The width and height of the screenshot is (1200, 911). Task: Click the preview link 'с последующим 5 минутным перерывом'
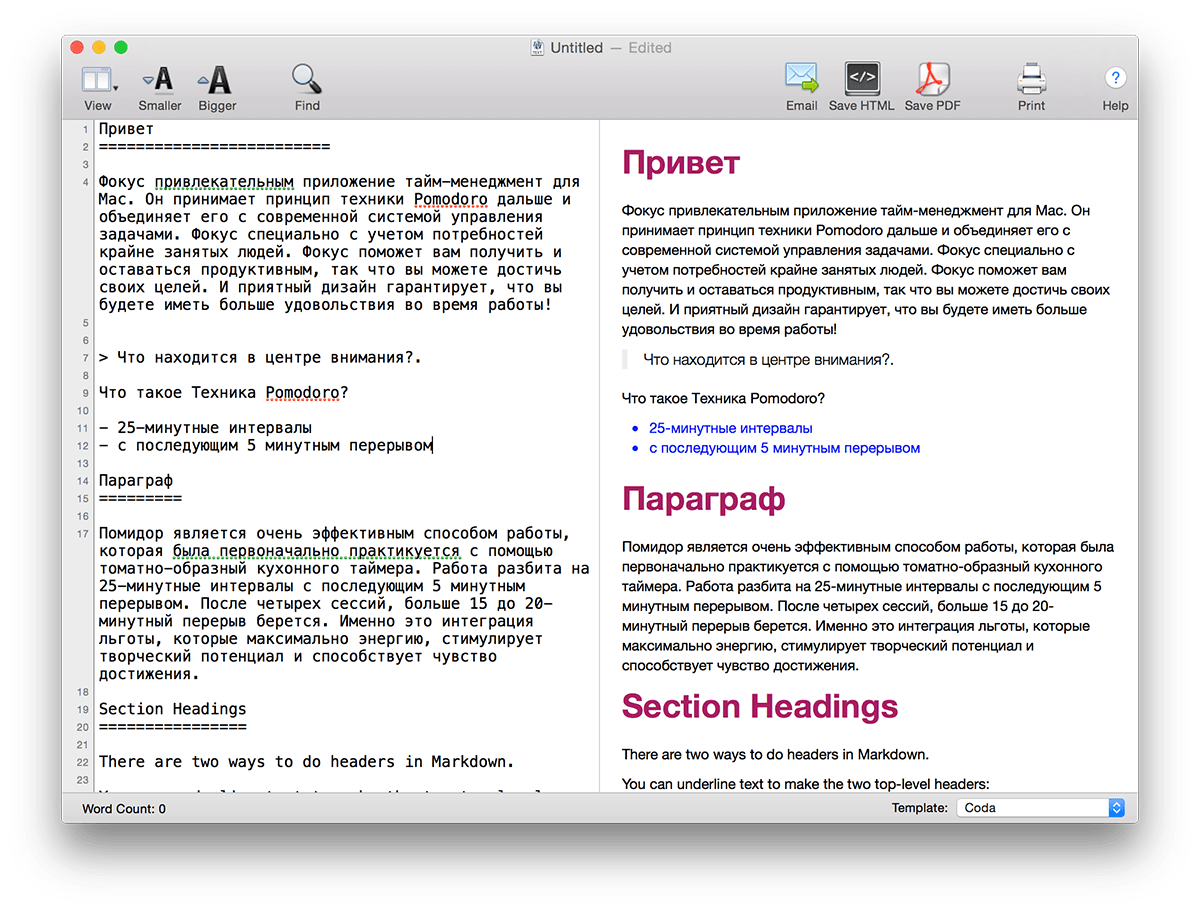pos(784,448)
